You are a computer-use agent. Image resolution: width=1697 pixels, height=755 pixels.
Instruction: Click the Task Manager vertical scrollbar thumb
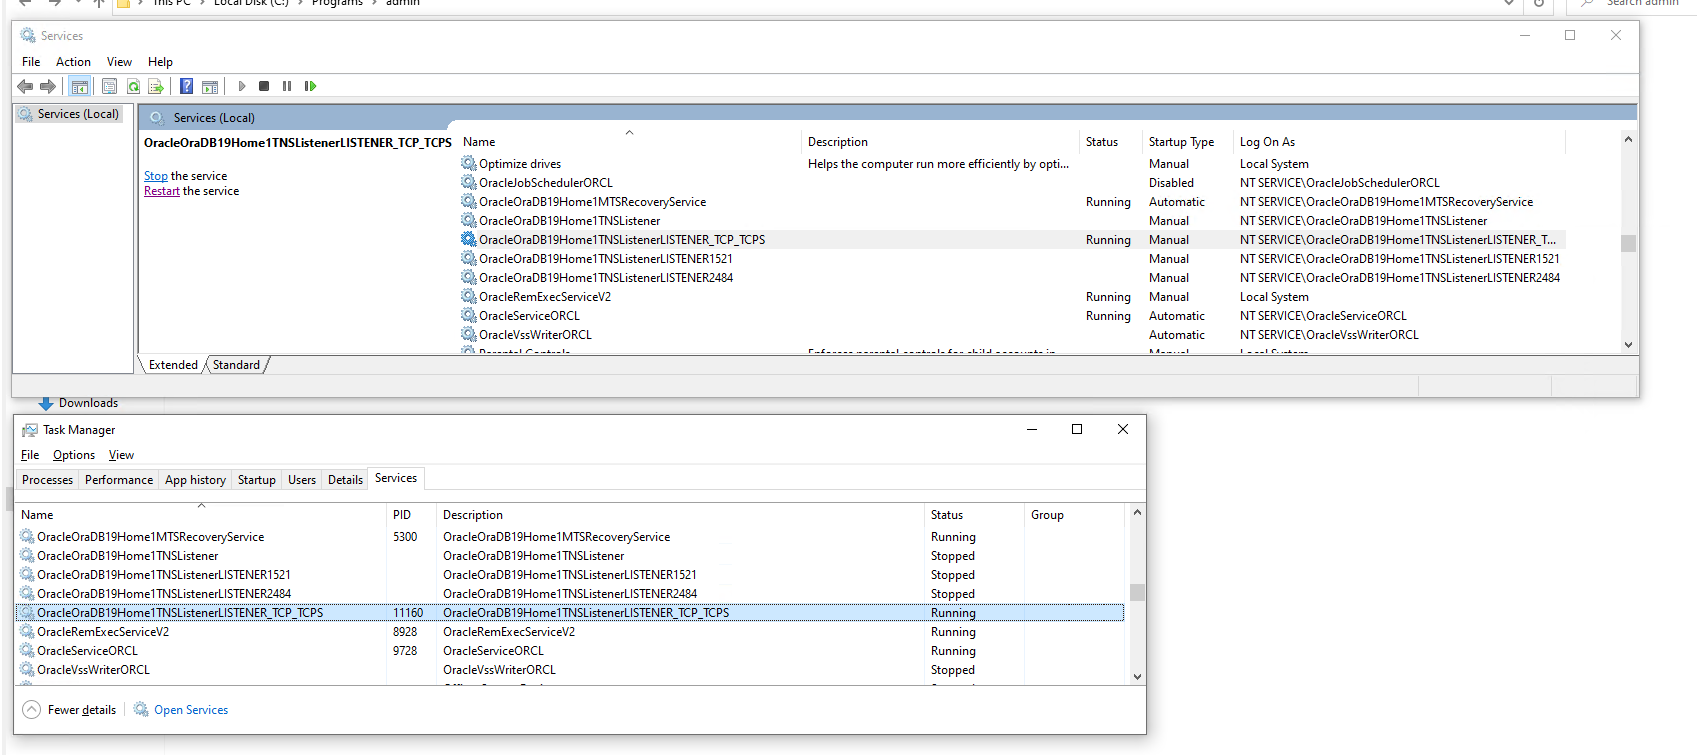click(1137, 592)
